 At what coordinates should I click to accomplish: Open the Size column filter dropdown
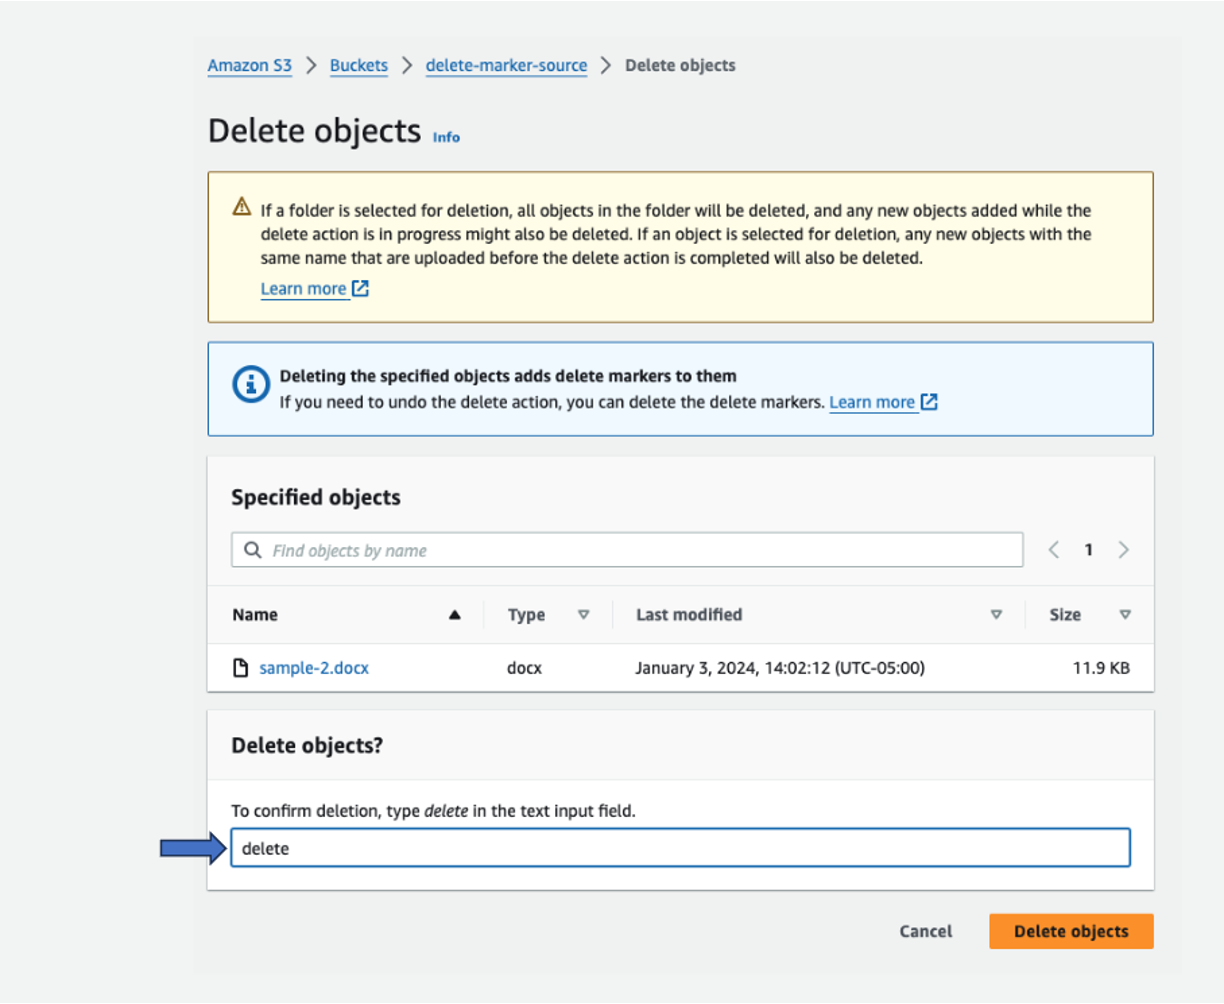[1125, 615]
